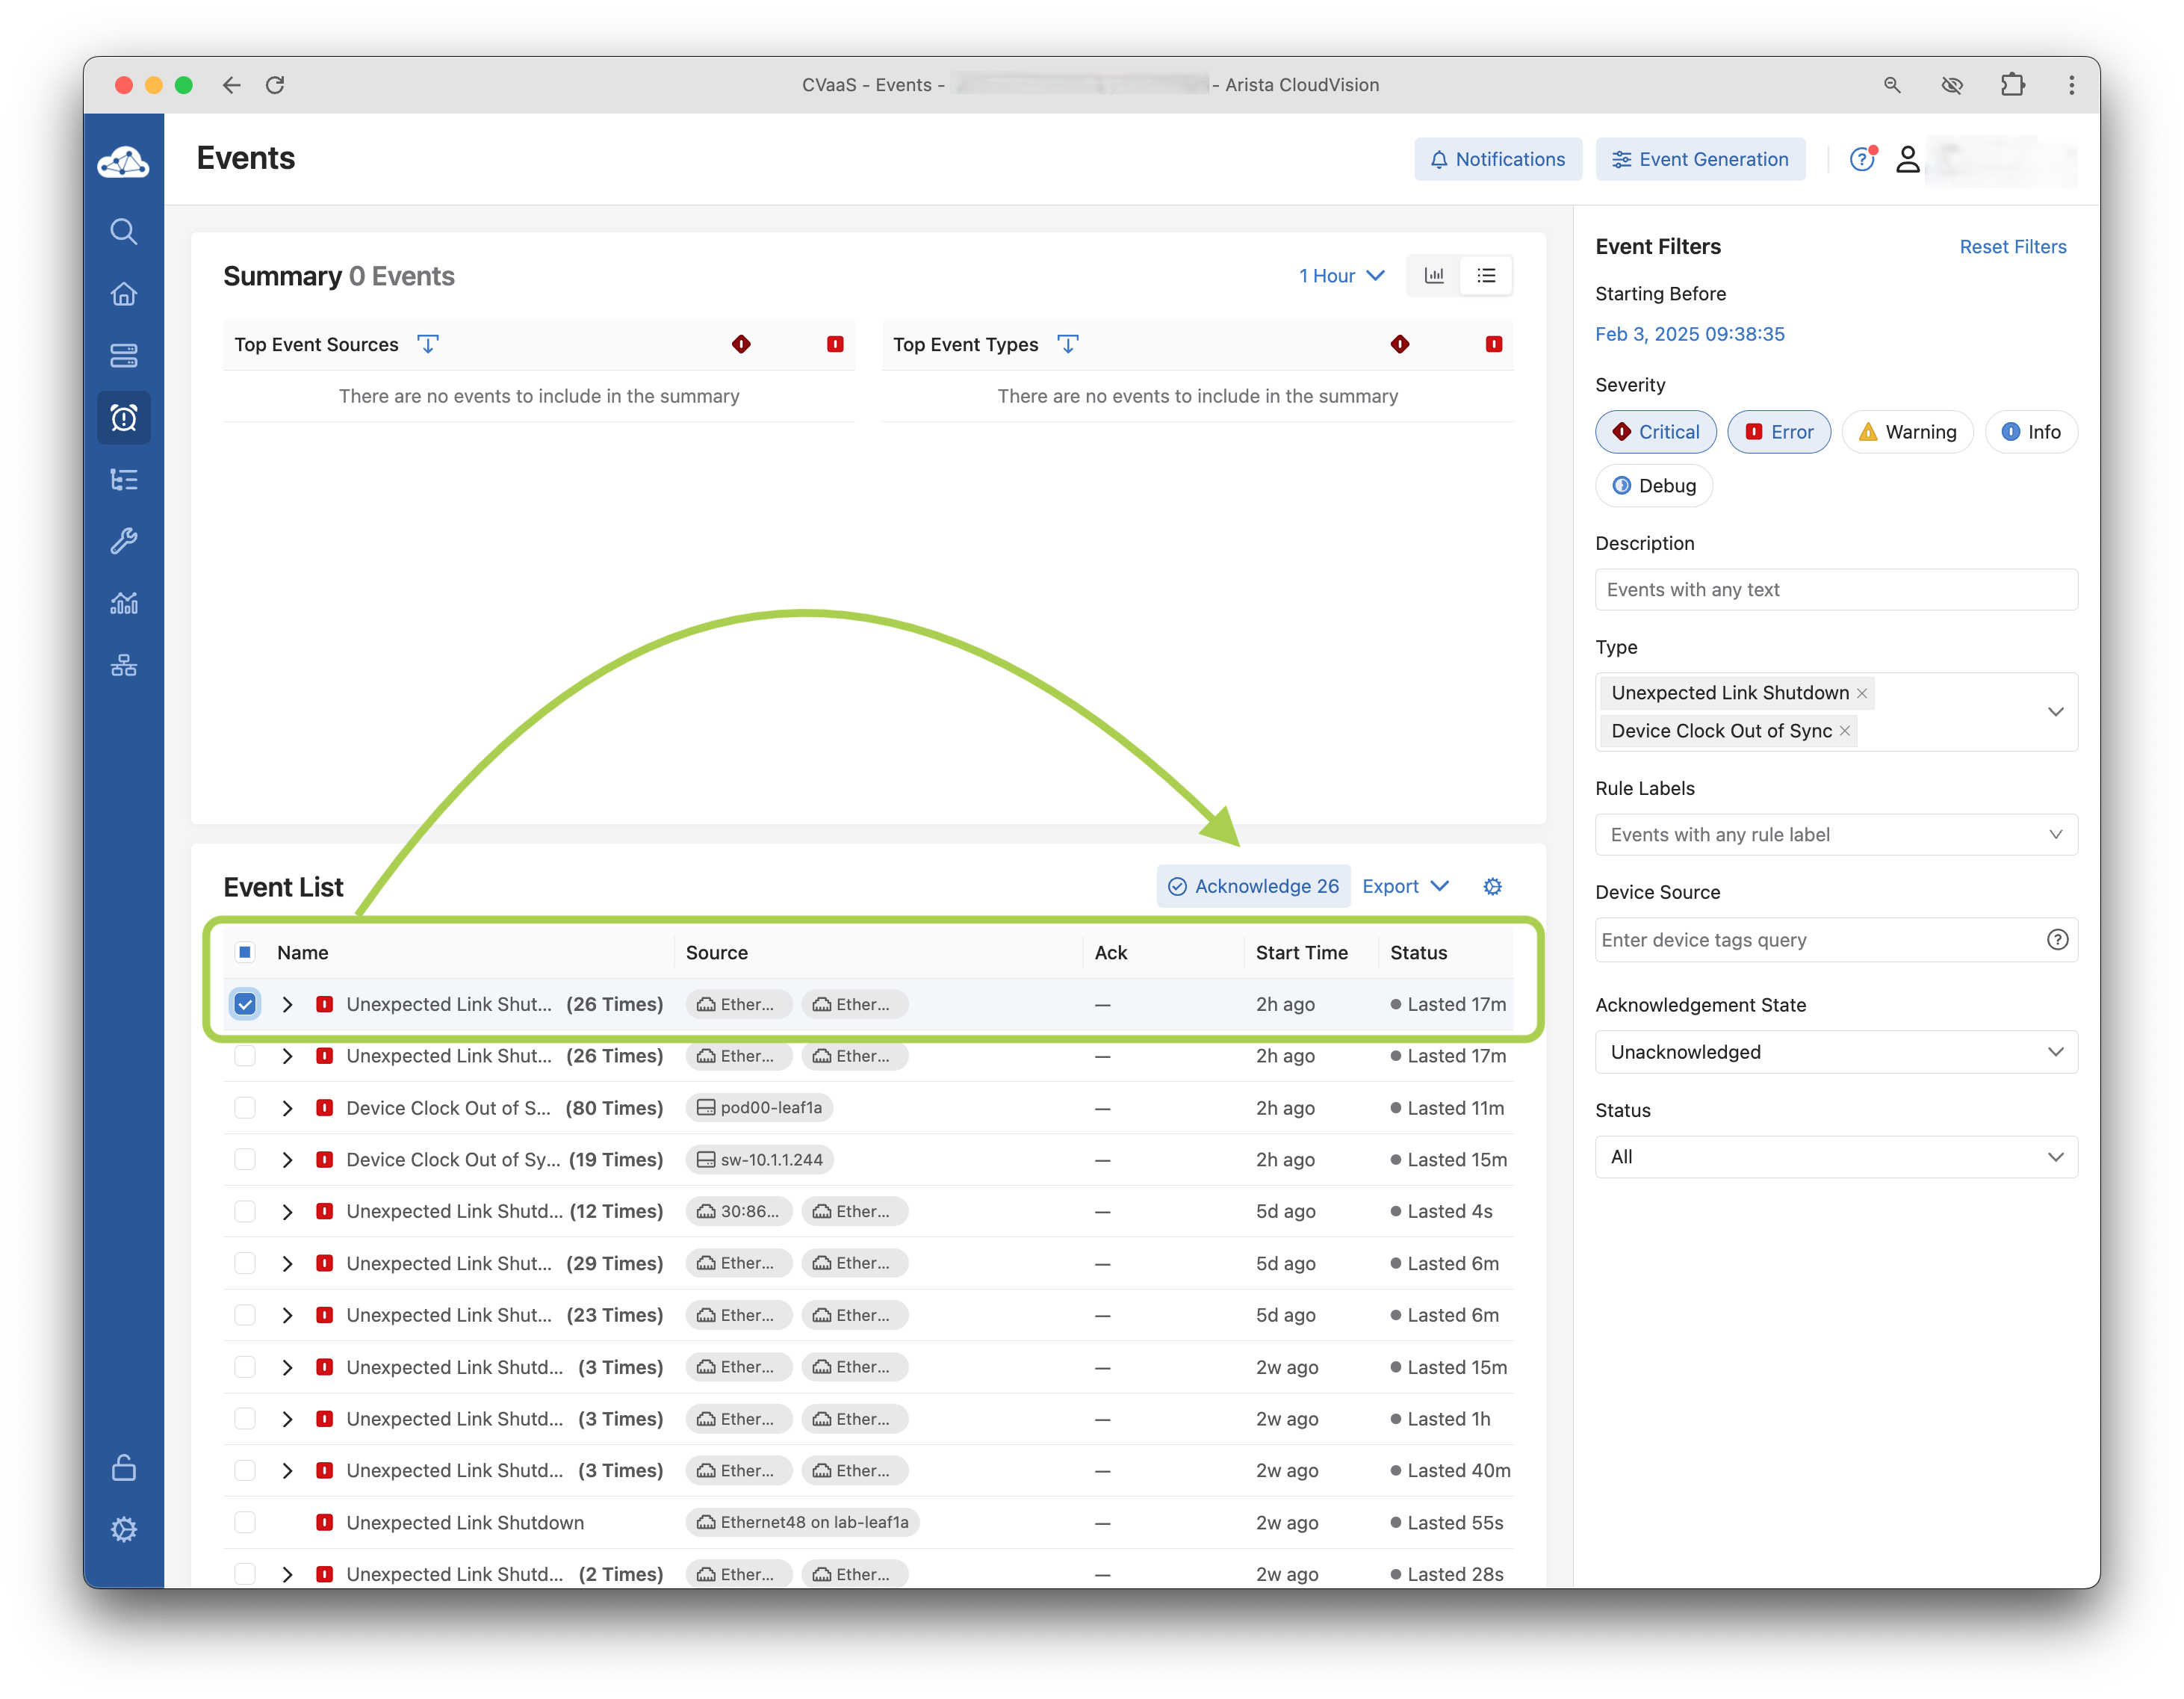Viewport: 2184px width, 1699px height.
Task: Open the 1 Hour time range dropdown
Action: pos(1341,276)
